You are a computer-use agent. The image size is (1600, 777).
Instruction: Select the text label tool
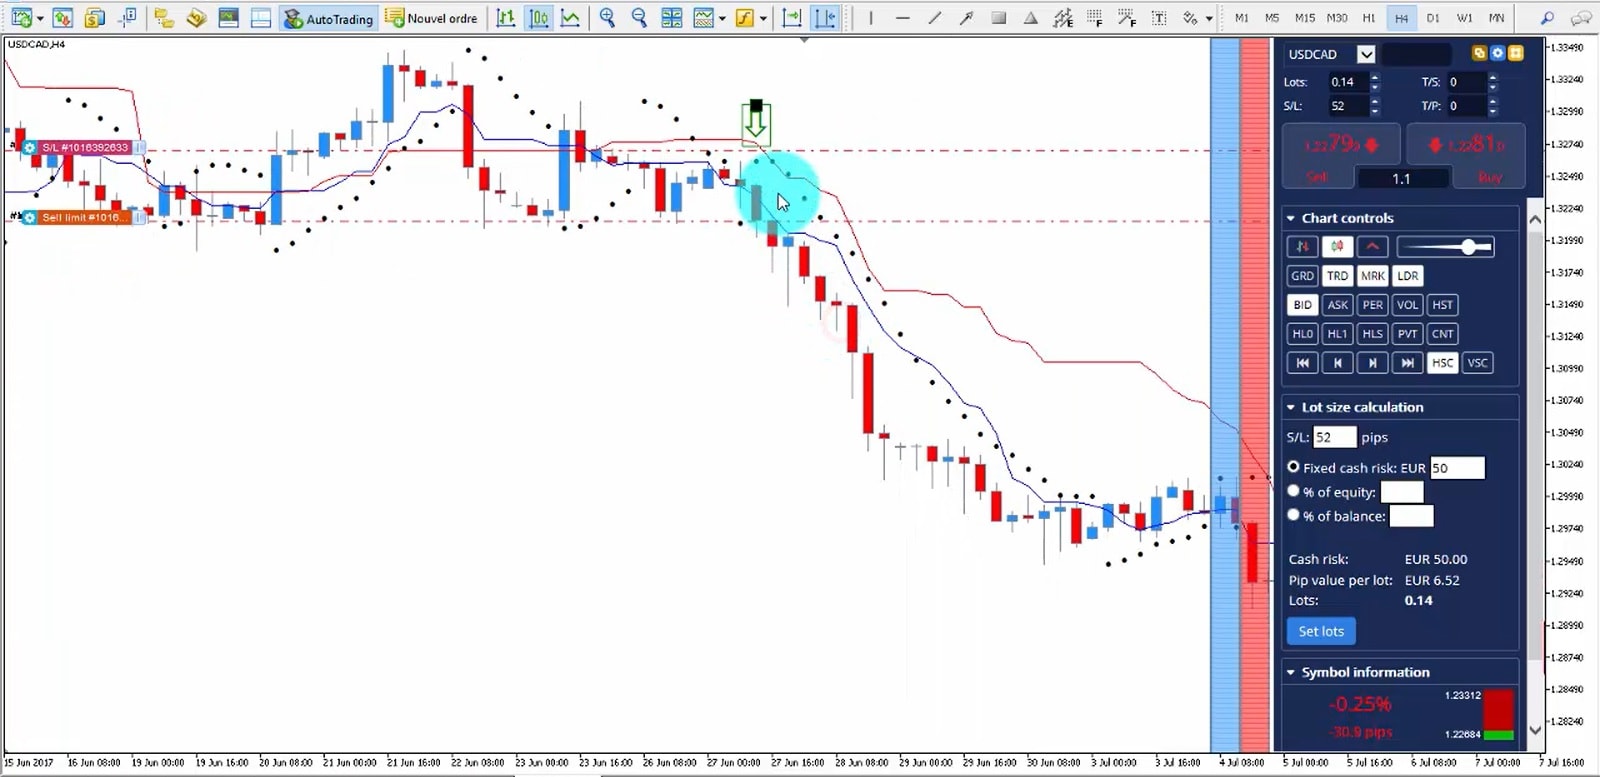point(1159,18)
